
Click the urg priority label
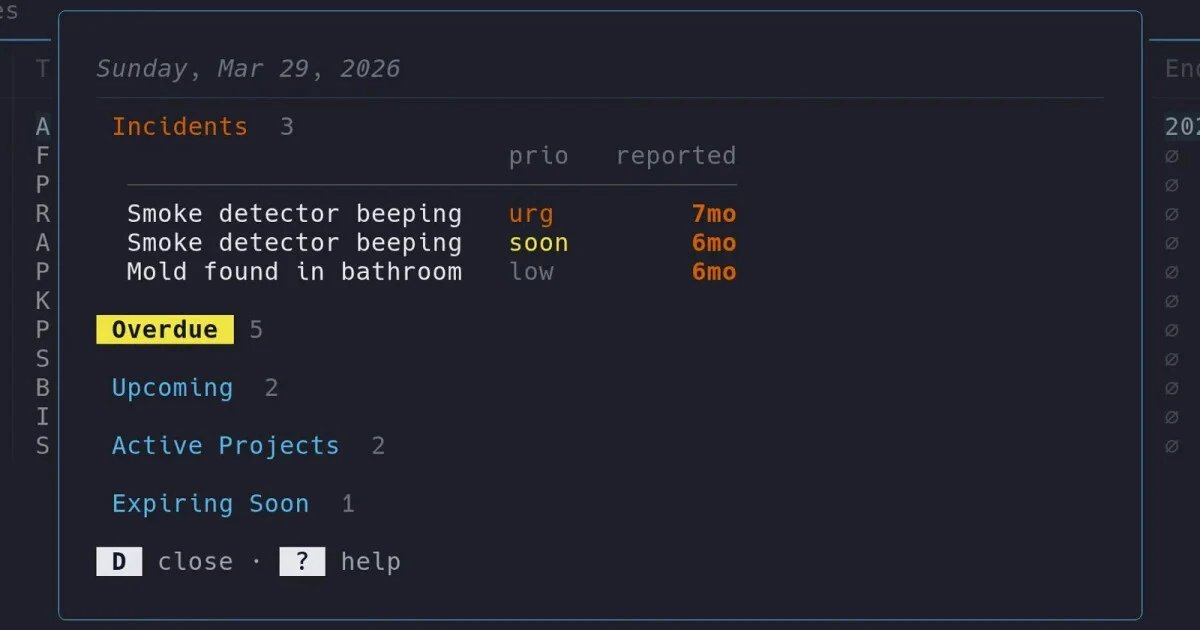coord(531,215)
